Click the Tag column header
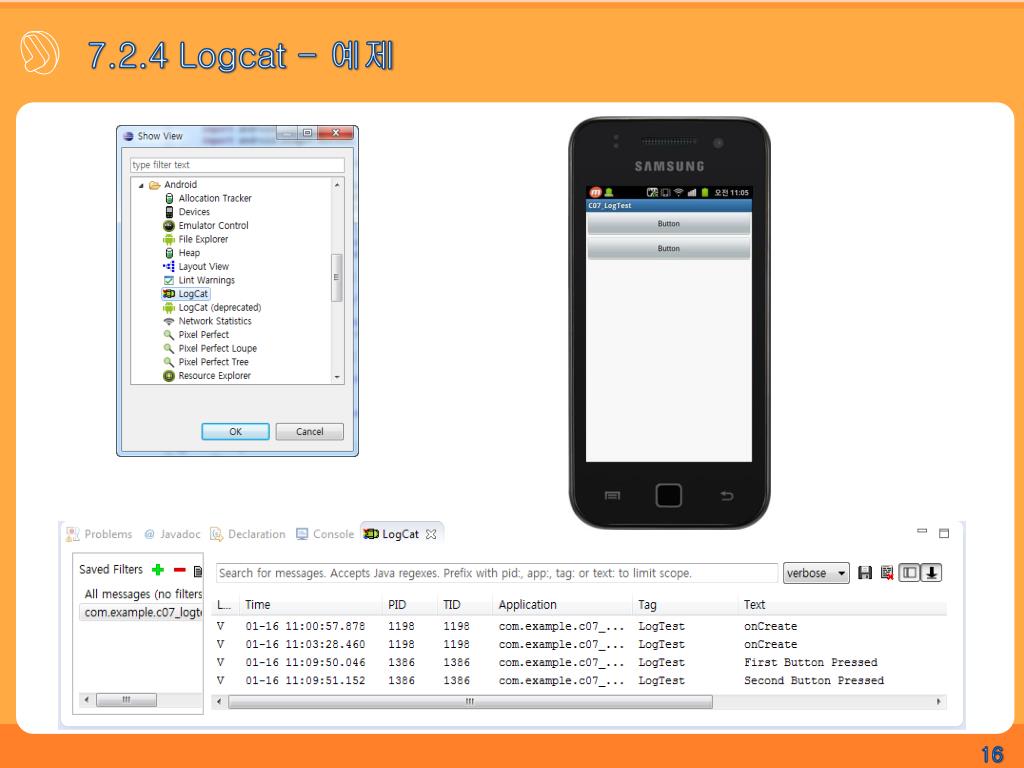The width and height of the screenshot is (1024, 768). coord(686,605)
